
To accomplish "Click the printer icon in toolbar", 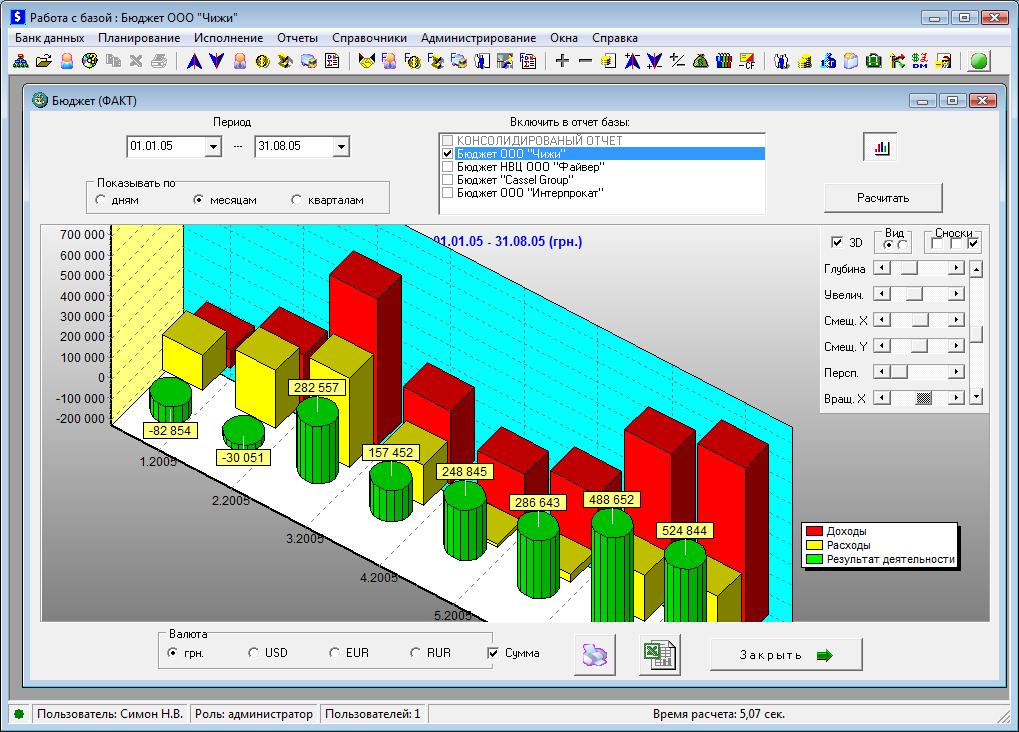I will [159, 62].
